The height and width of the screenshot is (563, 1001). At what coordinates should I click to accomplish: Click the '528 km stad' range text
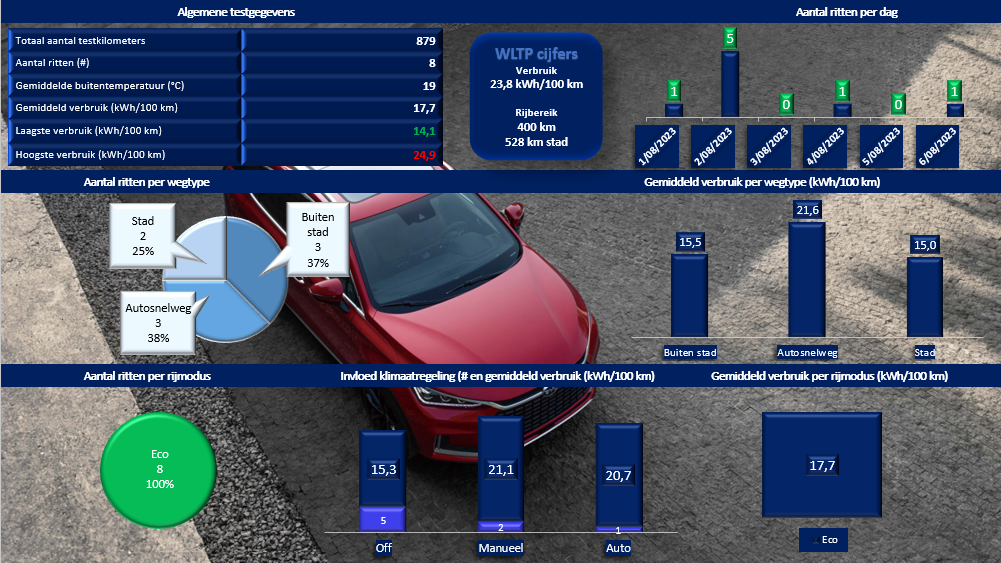coord(536,142)
